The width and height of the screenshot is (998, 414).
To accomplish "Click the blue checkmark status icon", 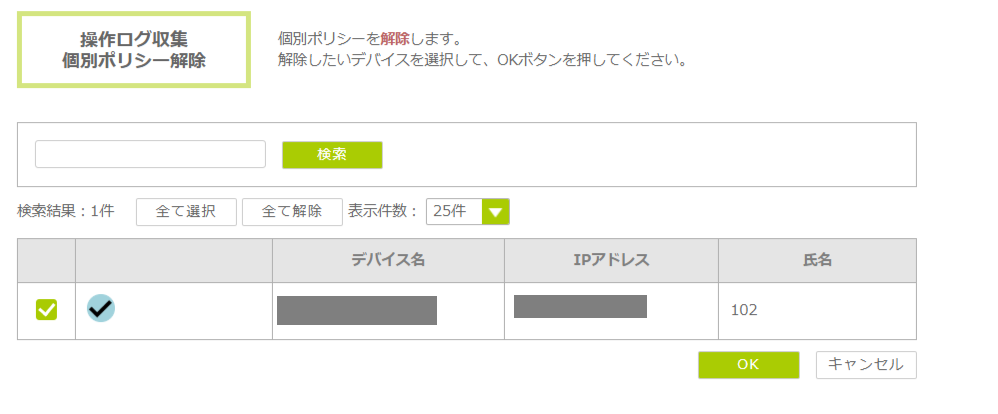I will click(x=101, y=309).
